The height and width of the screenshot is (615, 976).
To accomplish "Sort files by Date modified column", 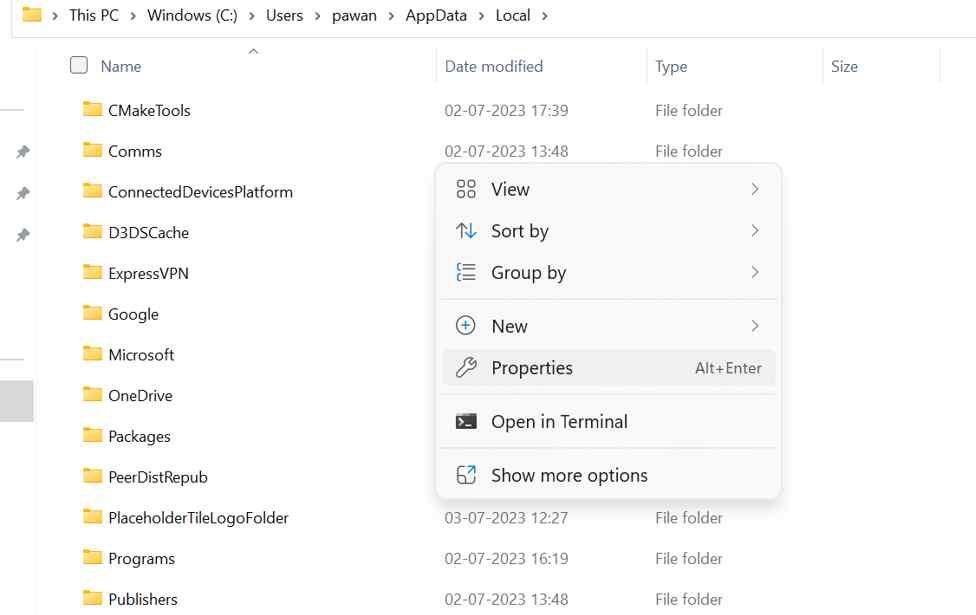I will 494,66.
